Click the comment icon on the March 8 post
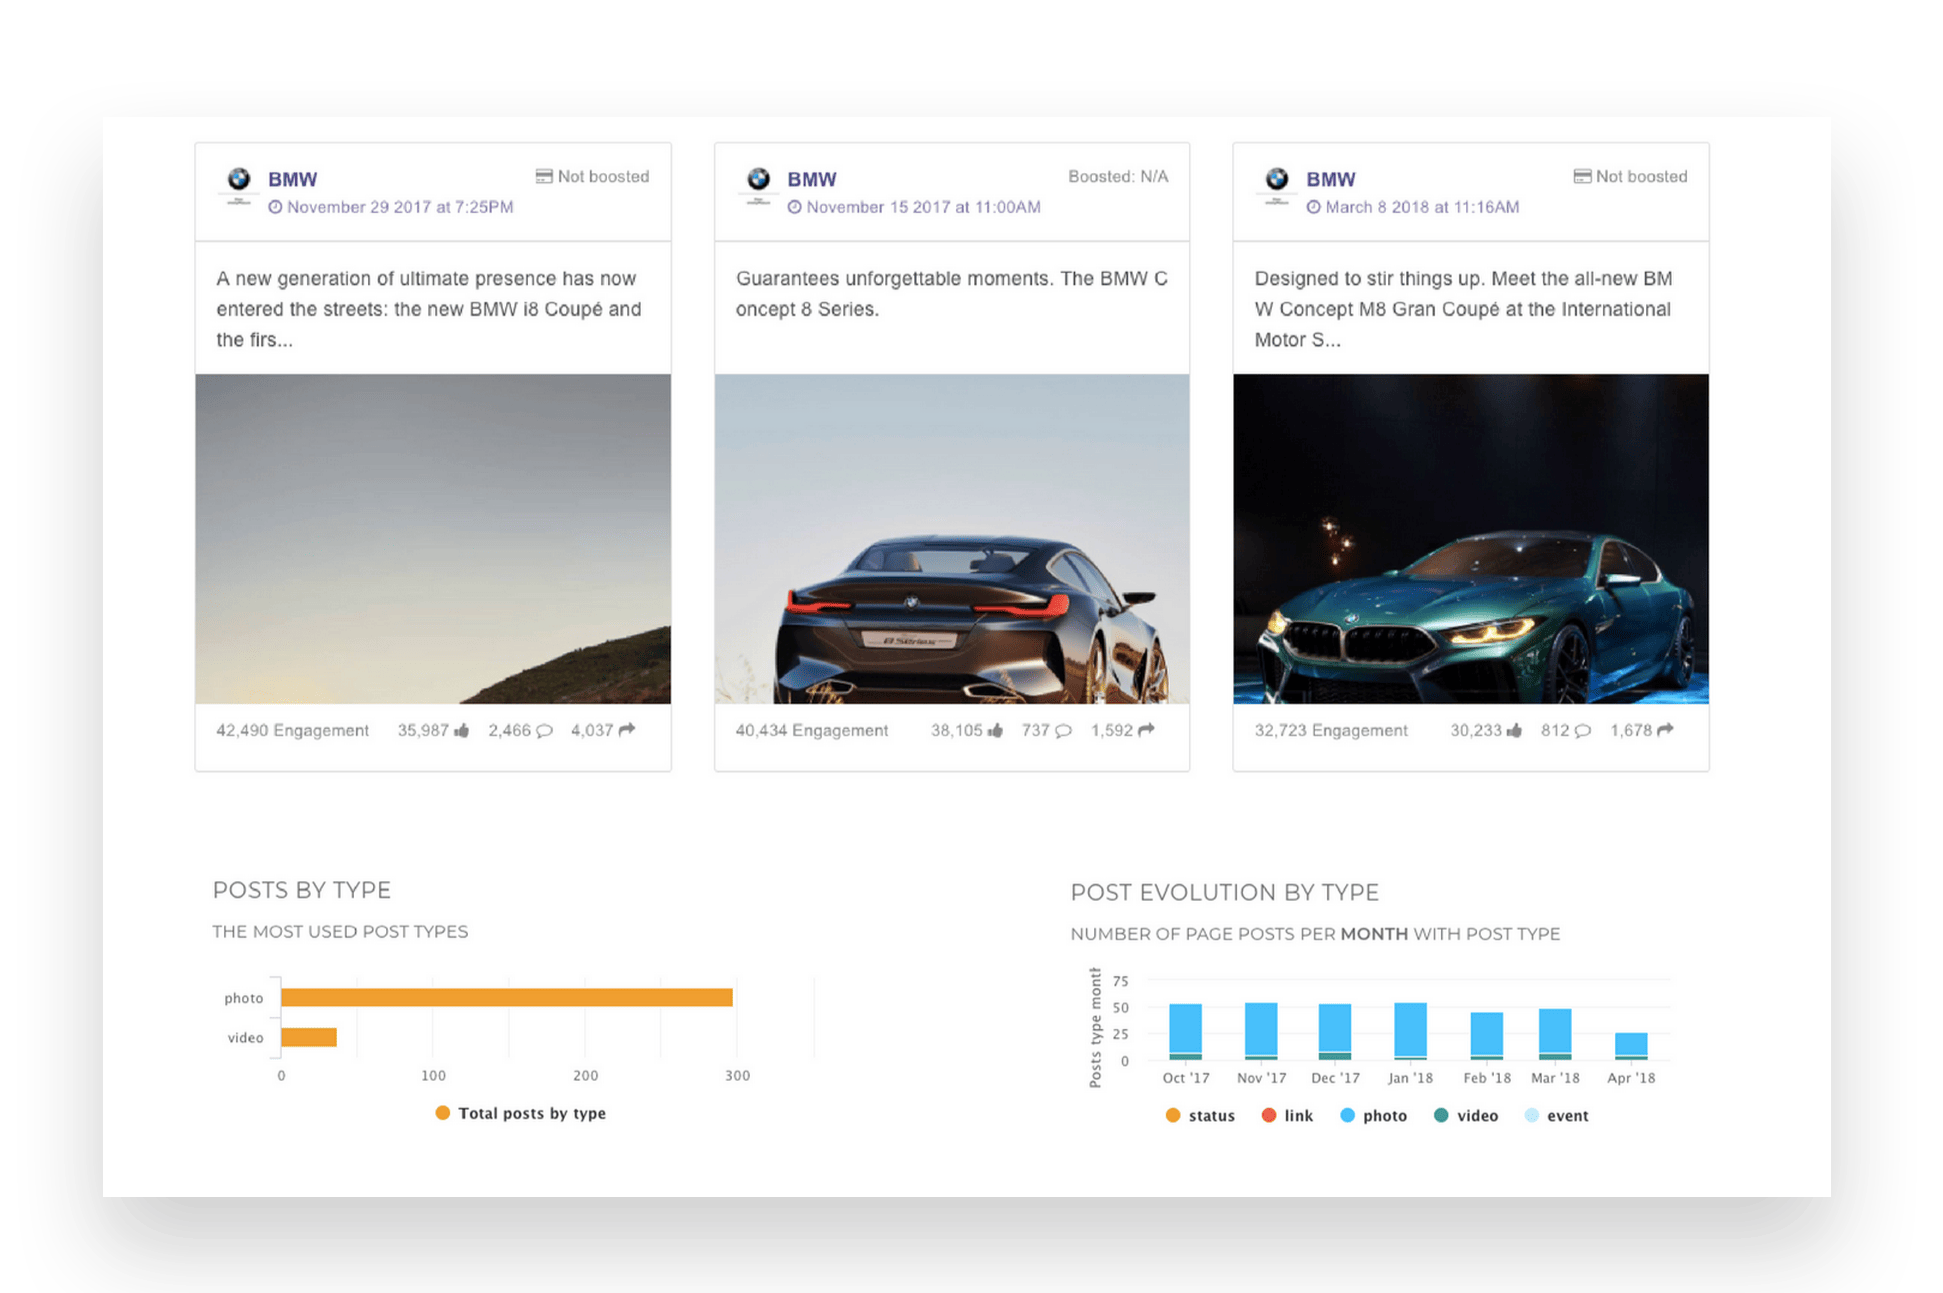The height and width of the screenshot is (1293, 1943). coord(1583,730)
